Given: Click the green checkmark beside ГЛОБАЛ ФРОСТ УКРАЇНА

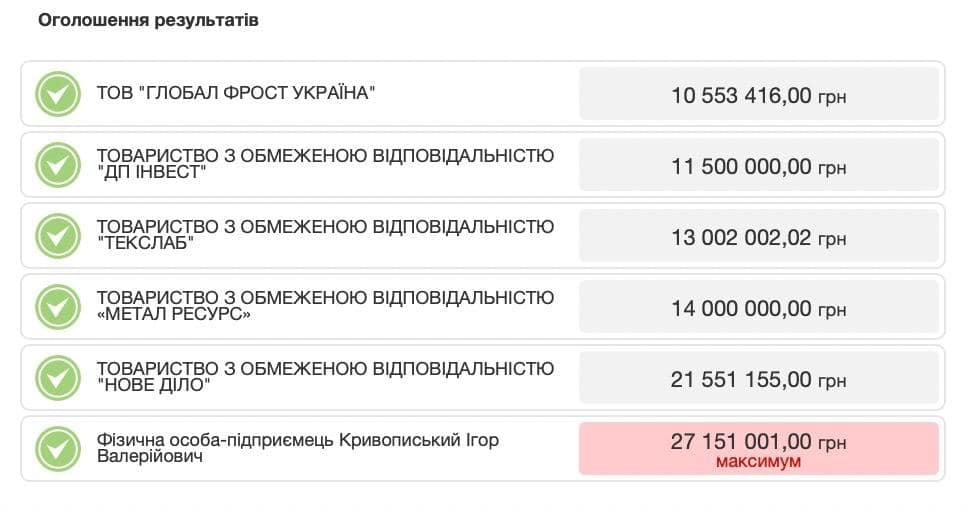Looking at the screenshot, I should coord(58,94).
